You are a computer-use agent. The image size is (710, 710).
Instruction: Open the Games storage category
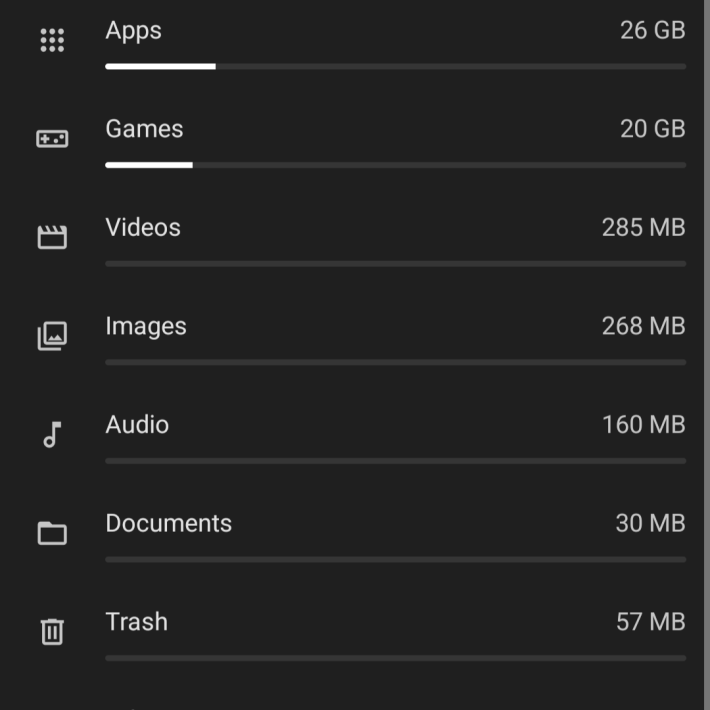coord(355,143)
